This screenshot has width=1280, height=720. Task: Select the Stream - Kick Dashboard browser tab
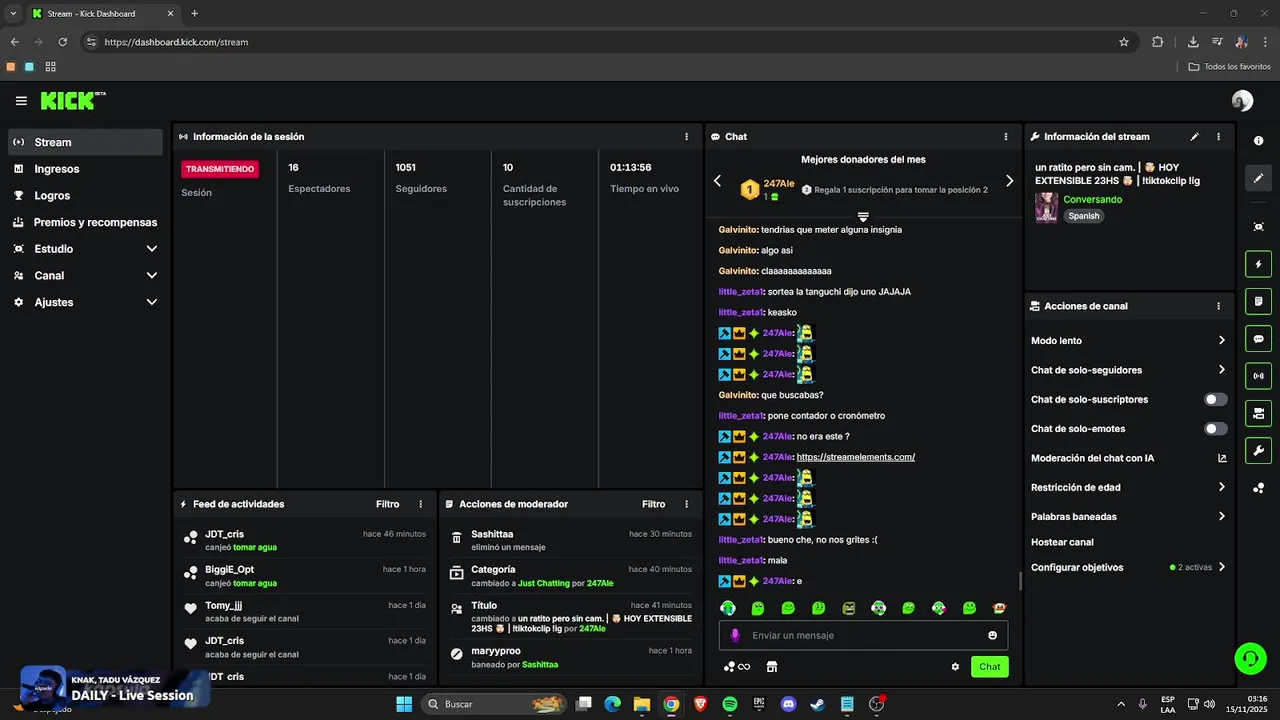point(103,13)
